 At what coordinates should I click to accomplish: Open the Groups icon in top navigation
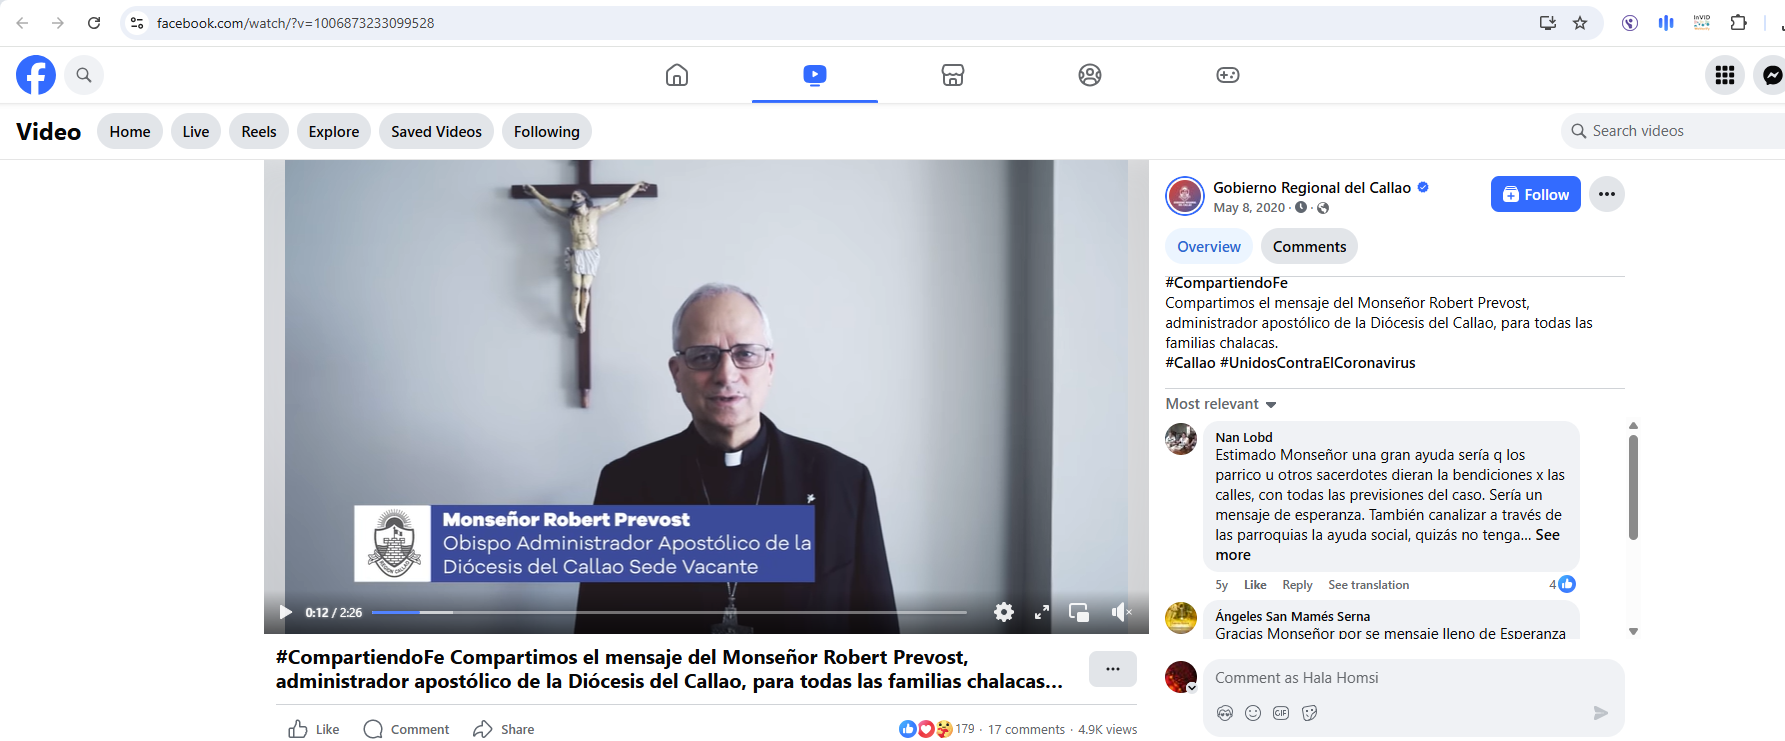point(1089,75)
